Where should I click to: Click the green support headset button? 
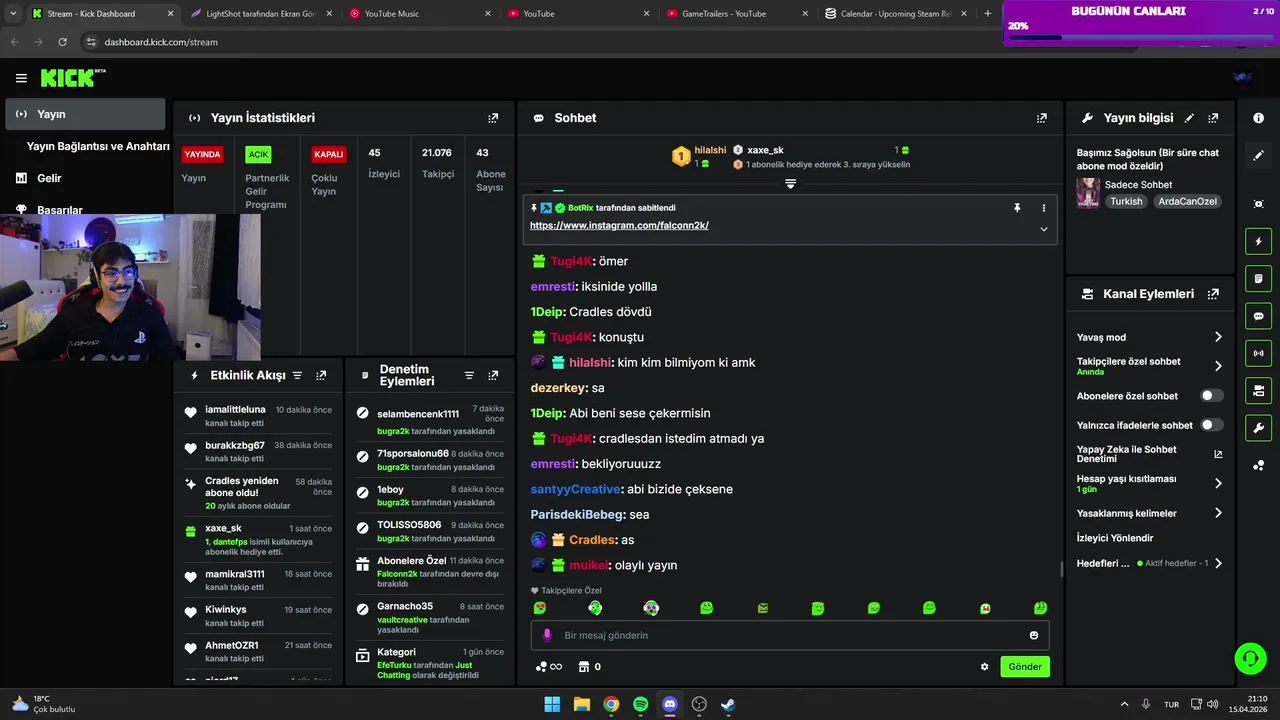(1250, 658)
